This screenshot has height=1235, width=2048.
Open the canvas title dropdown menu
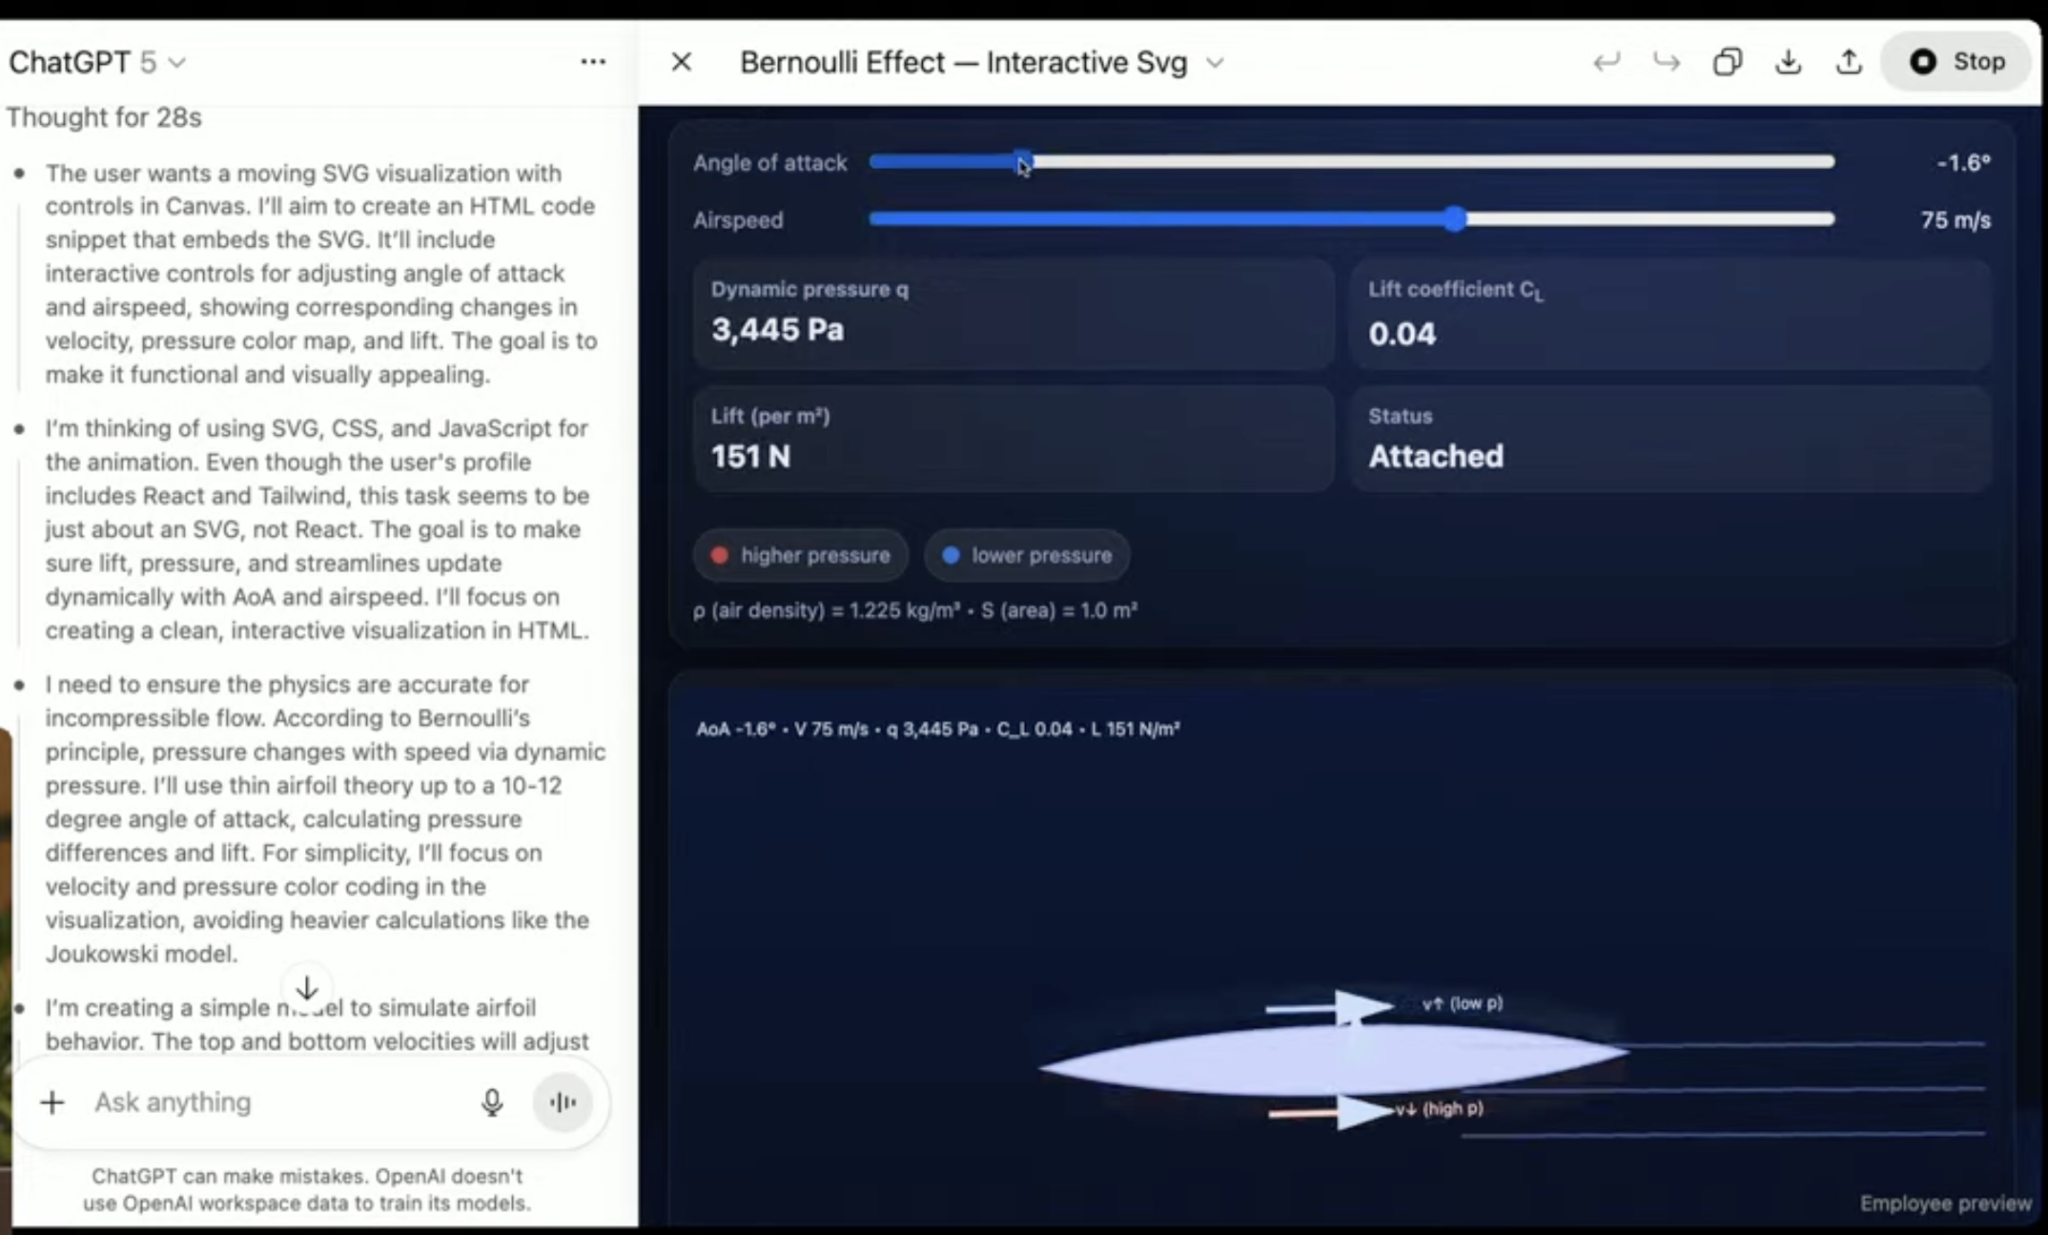click(1215, 62)
